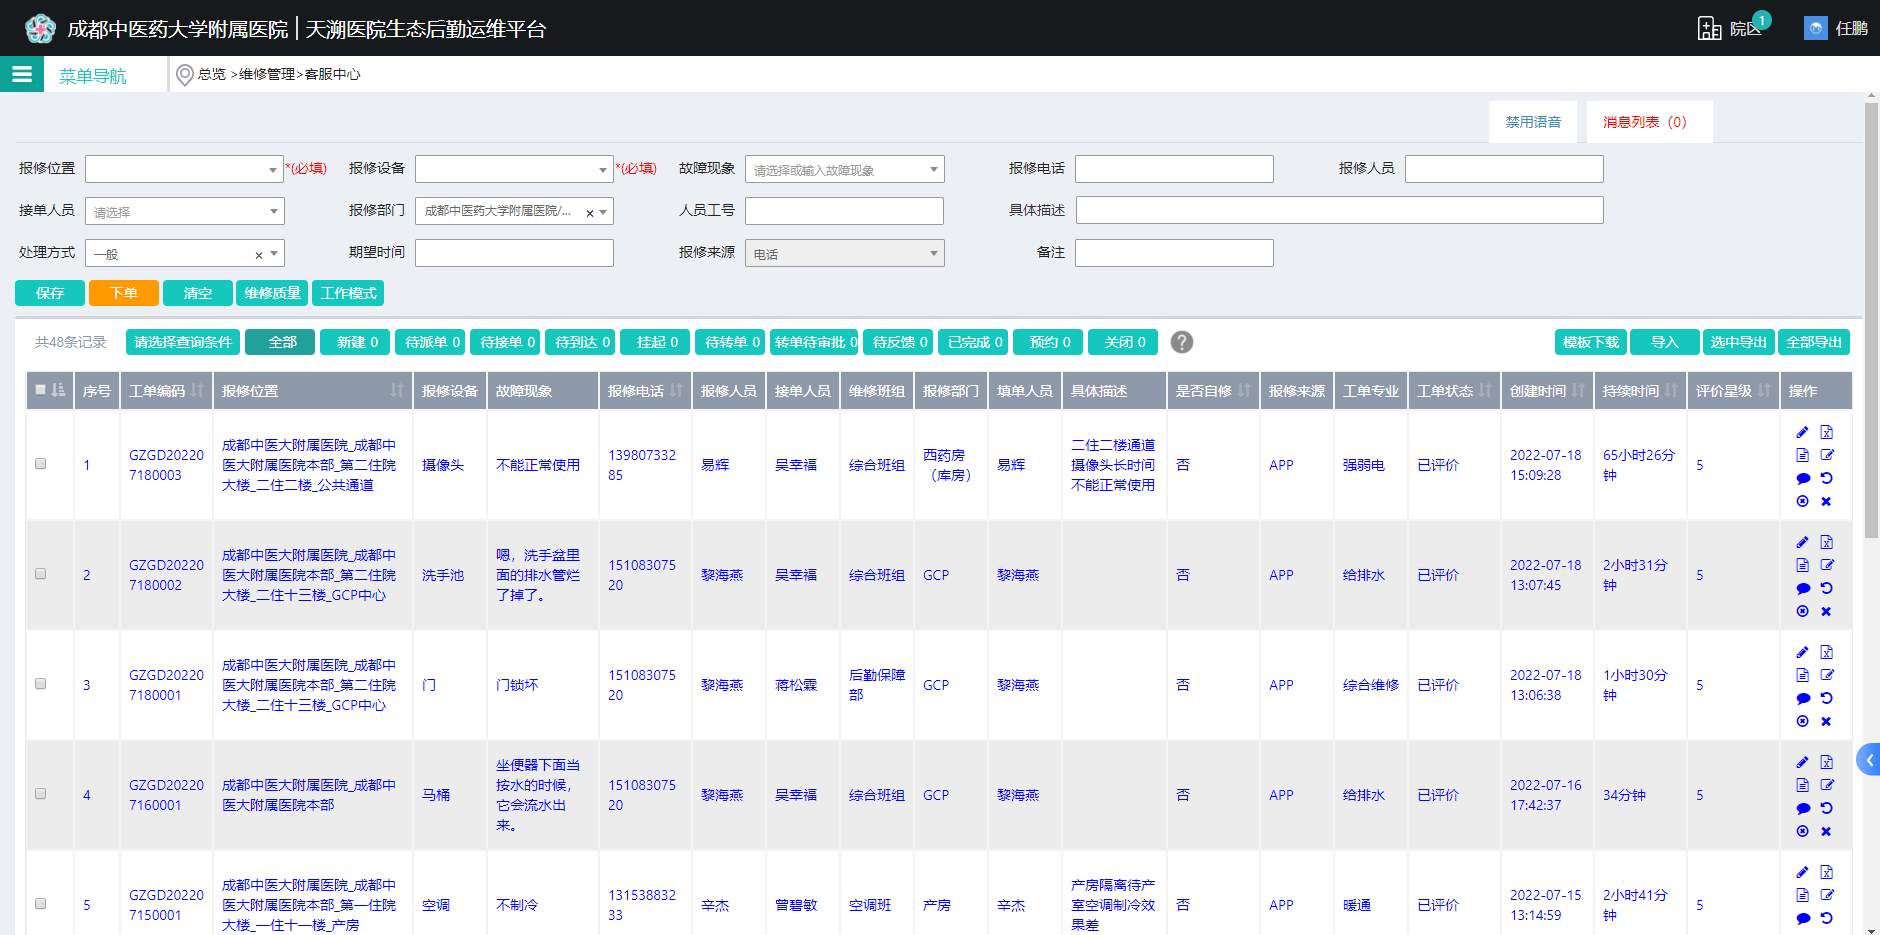
Task: Click the 保存 button
Action: pos(49,292)
